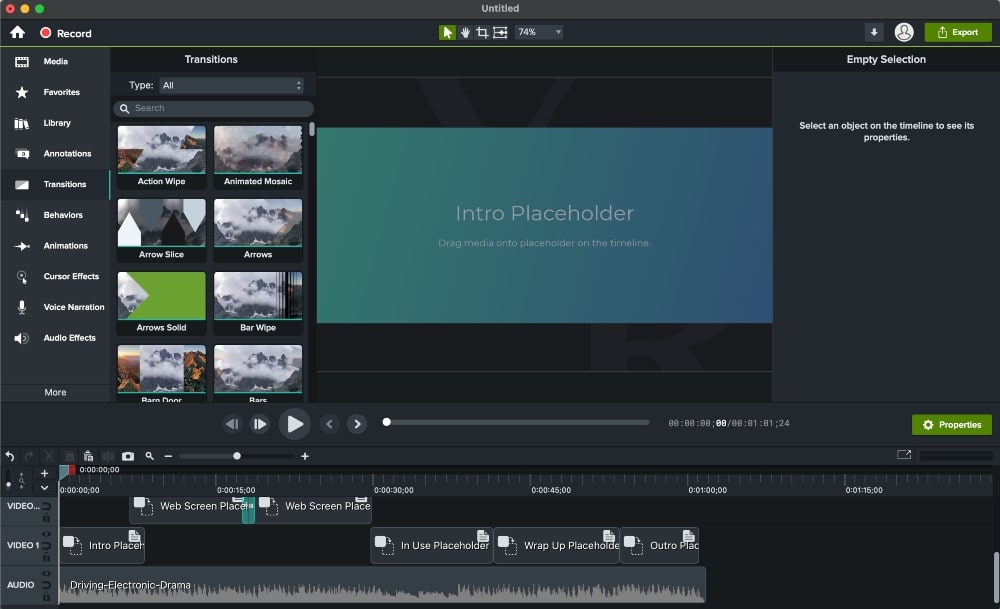Add a new track with the plus icon
Image resolution: width=1000 pixels, height=609 pixels.
43,474
